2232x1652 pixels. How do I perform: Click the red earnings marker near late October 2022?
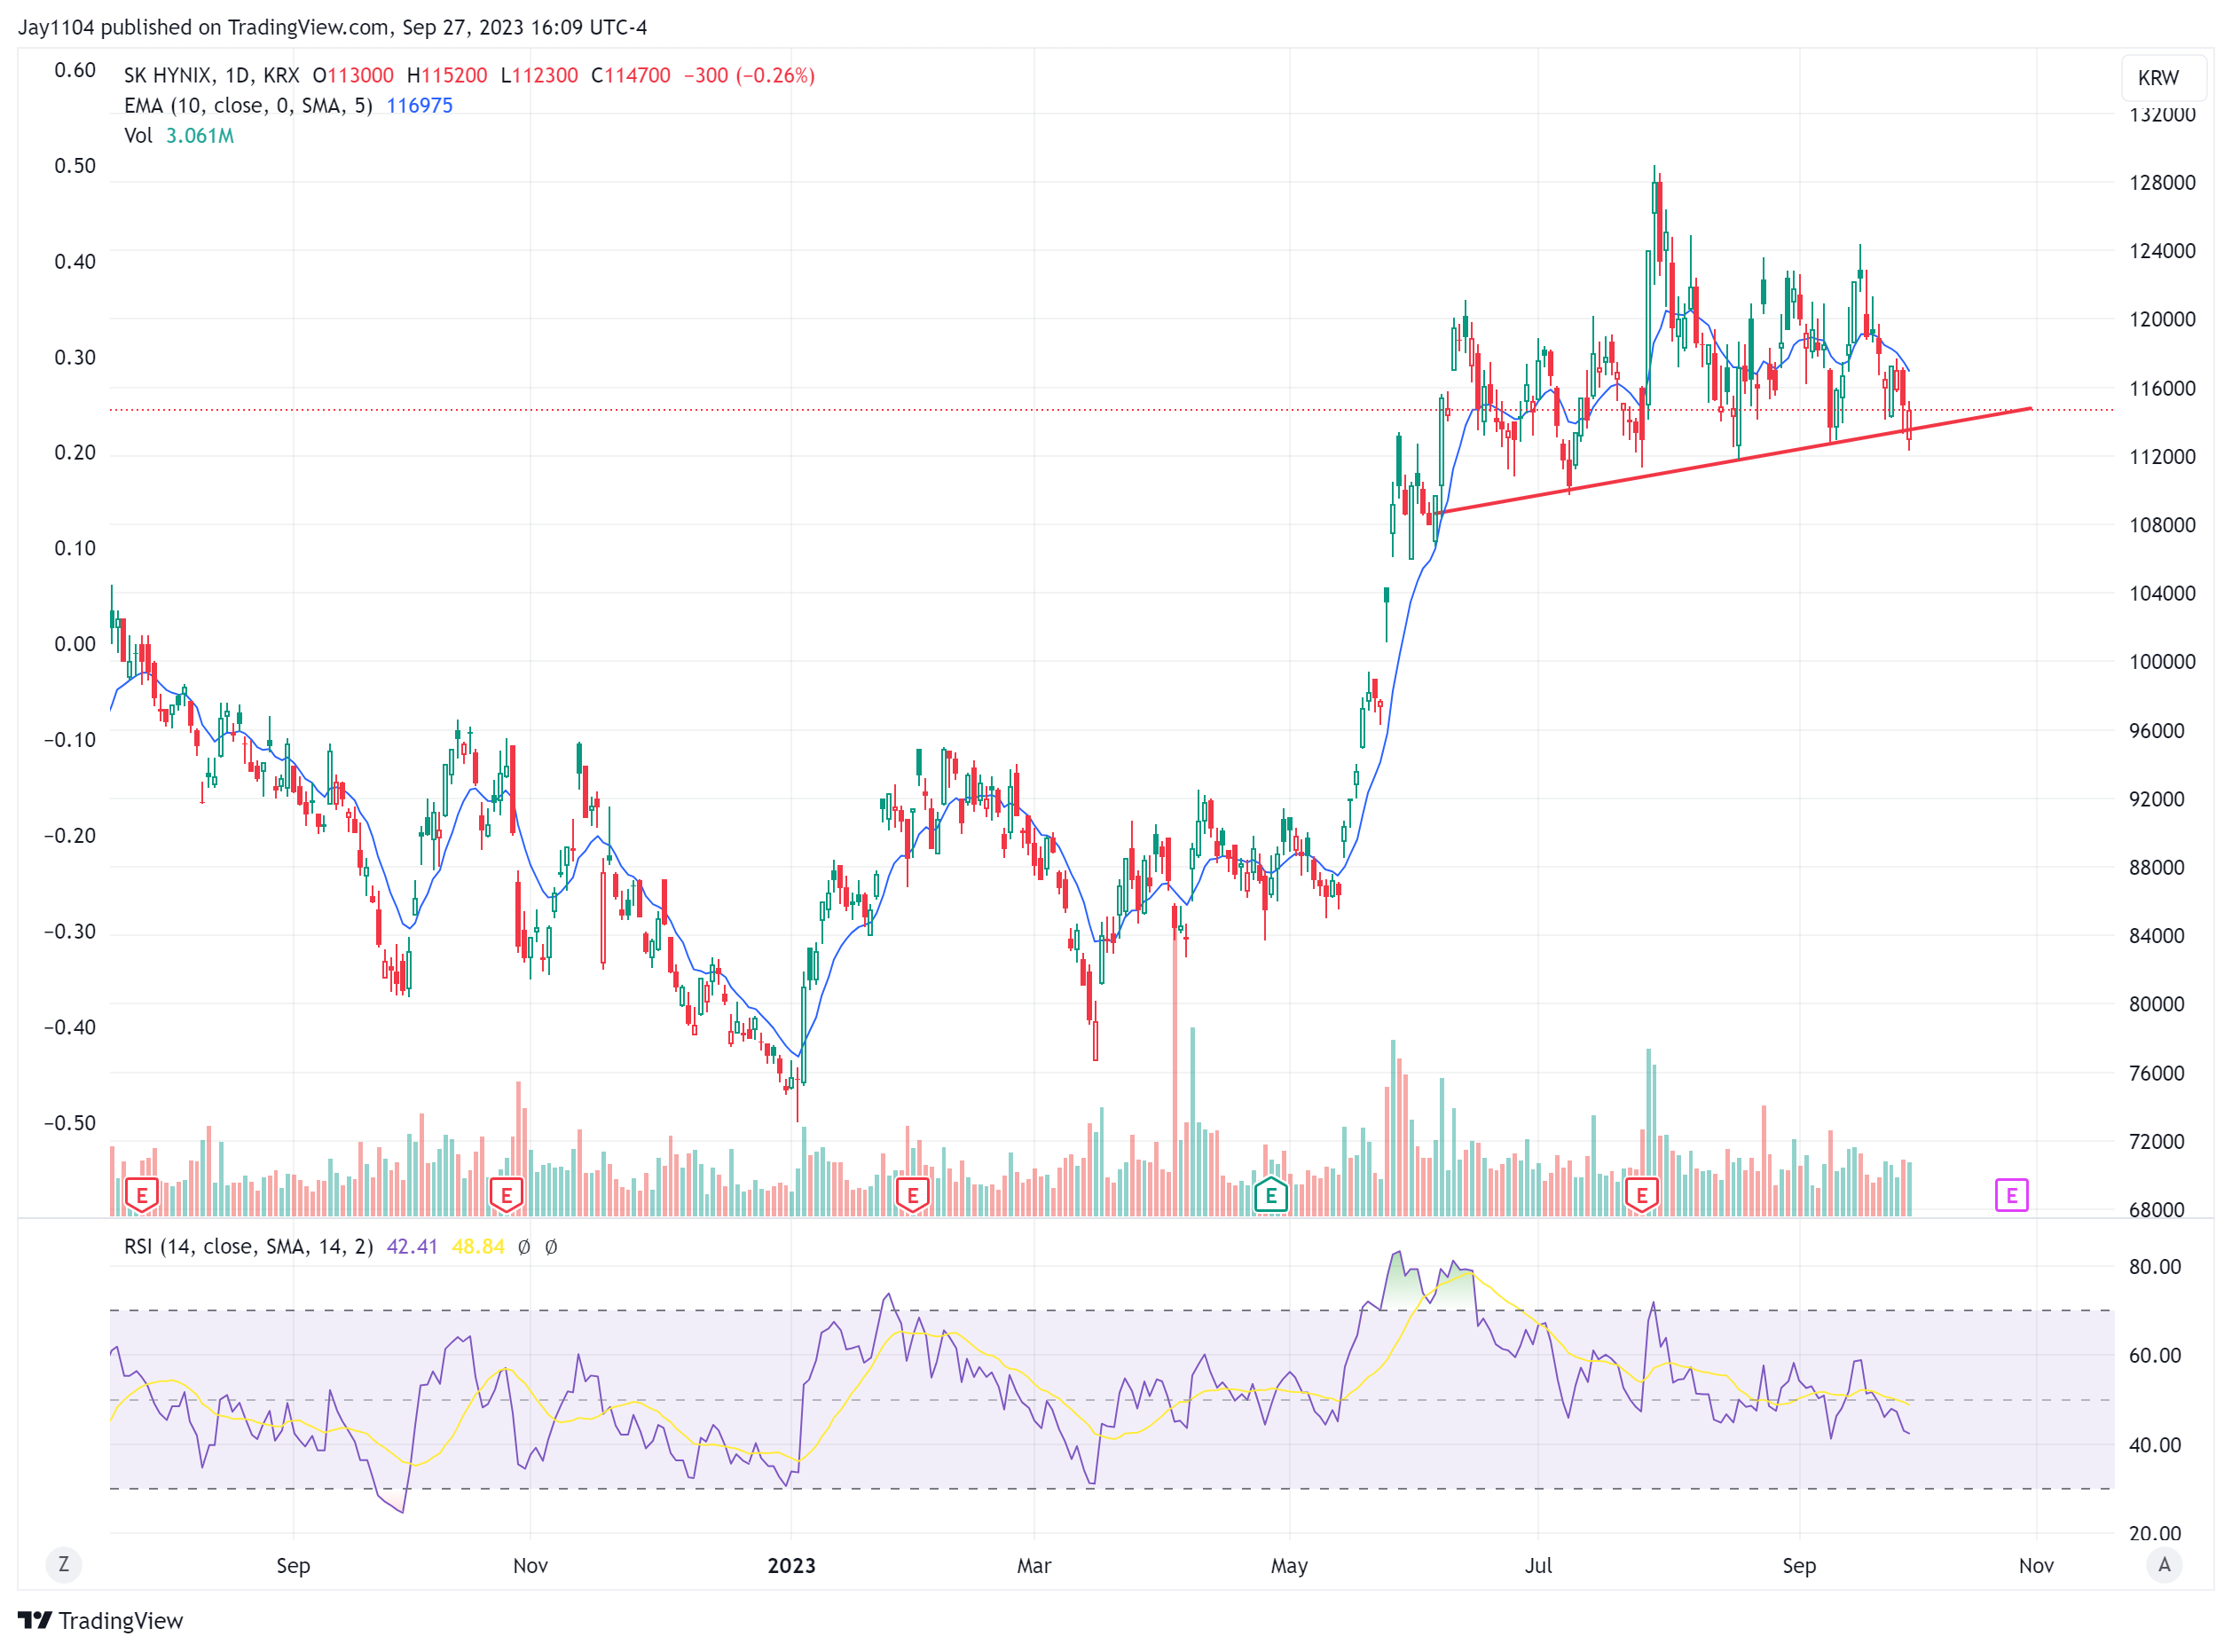[507, 1195]
